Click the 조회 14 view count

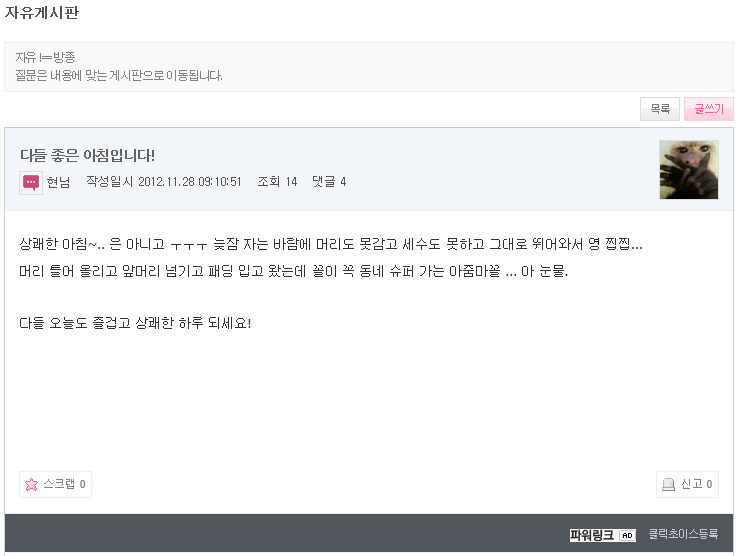point(277,182)
